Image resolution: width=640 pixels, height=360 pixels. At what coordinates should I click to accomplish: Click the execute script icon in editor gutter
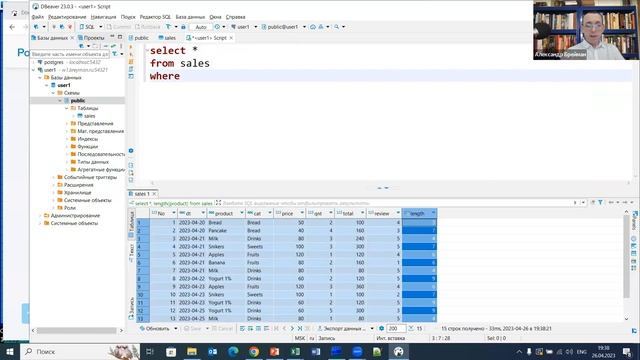pyautogui.click(x=131, y=62)
